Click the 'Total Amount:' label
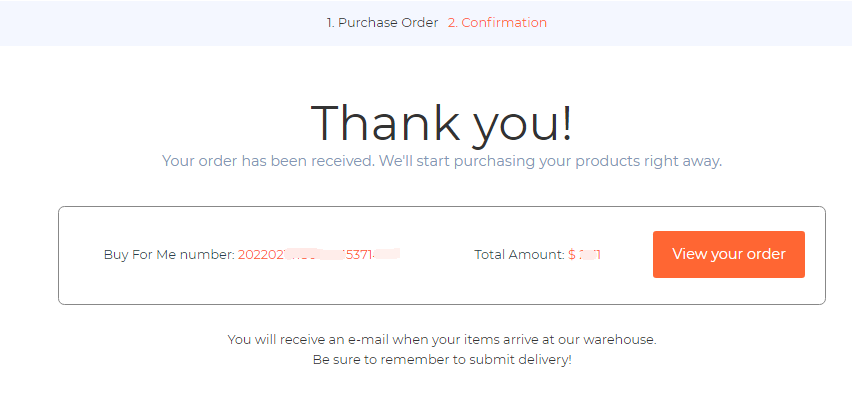This screenshot has width=852, height=402. click(x=519, y=254)
